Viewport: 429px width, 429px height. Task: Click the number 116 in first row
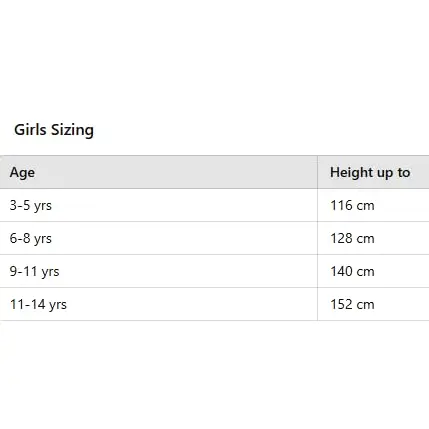(341, 205)
